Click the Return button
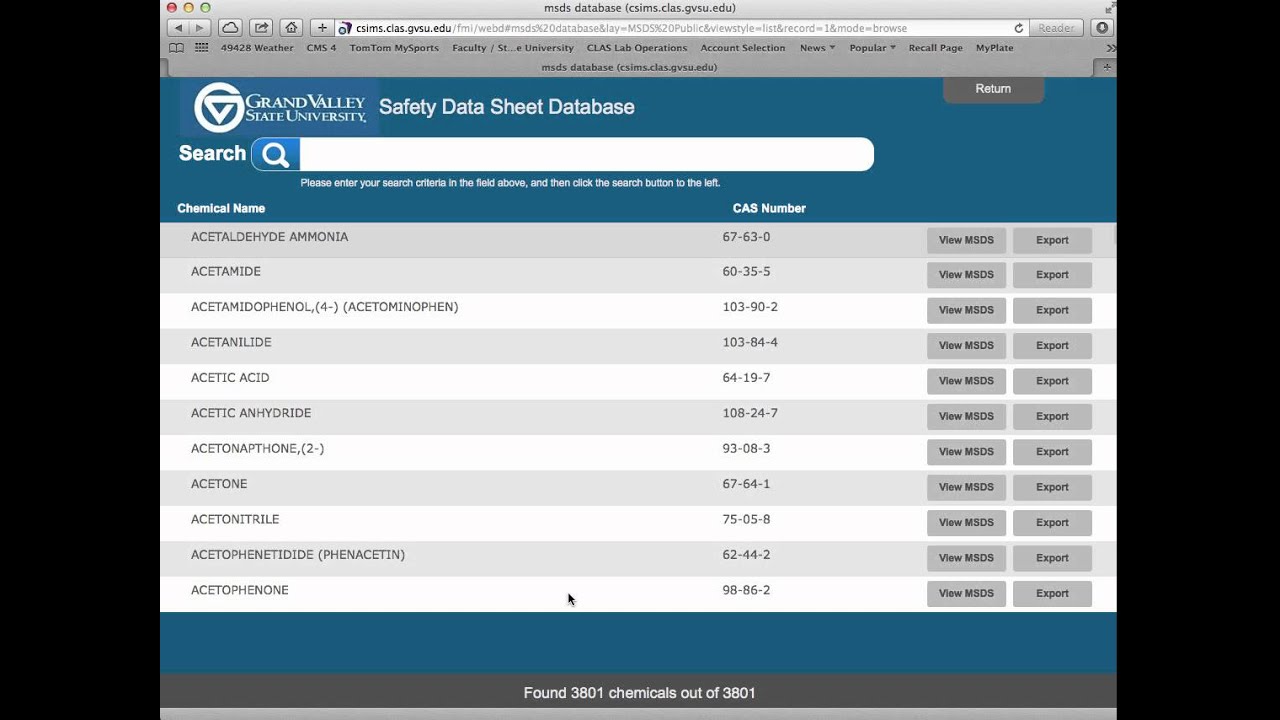The image size is (1280, 720). tap(993, 89)
